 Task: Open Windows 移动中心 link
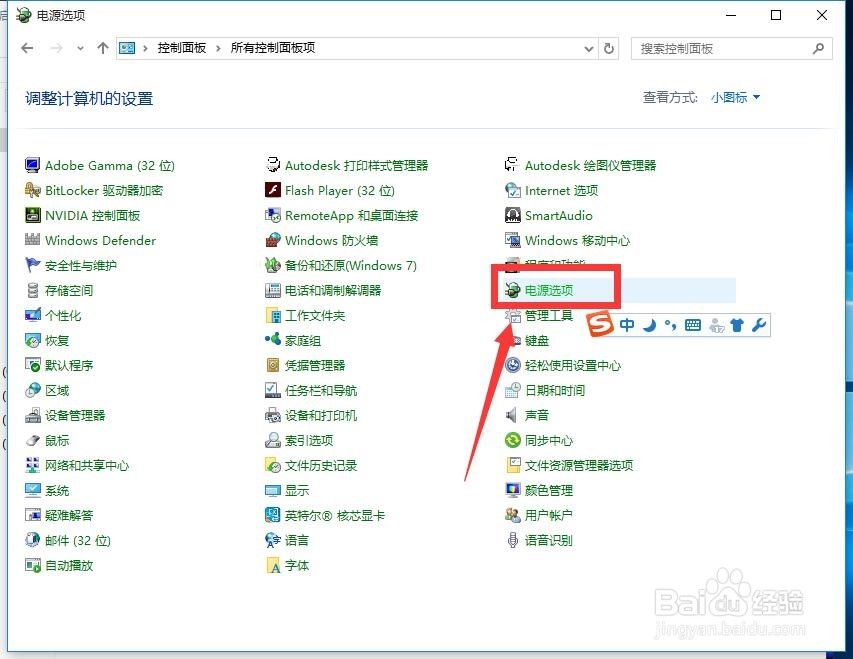[577, 240]
